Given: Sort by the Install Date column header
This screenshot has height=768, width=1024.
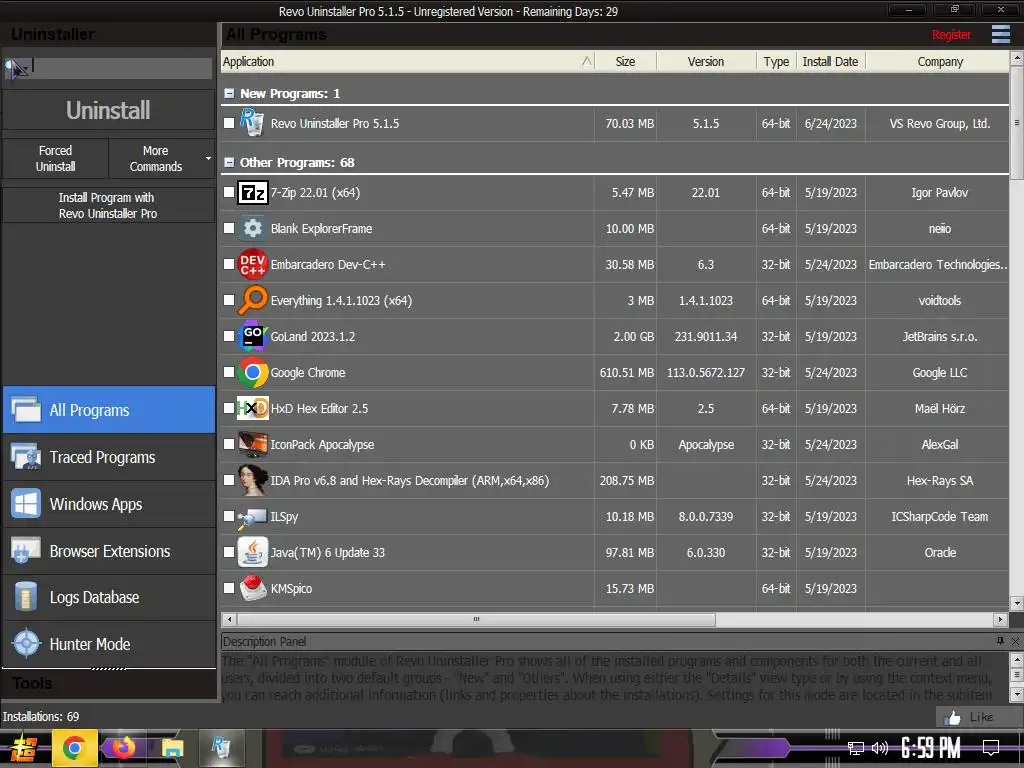Looking at the screenshot, I should [831, 61].
